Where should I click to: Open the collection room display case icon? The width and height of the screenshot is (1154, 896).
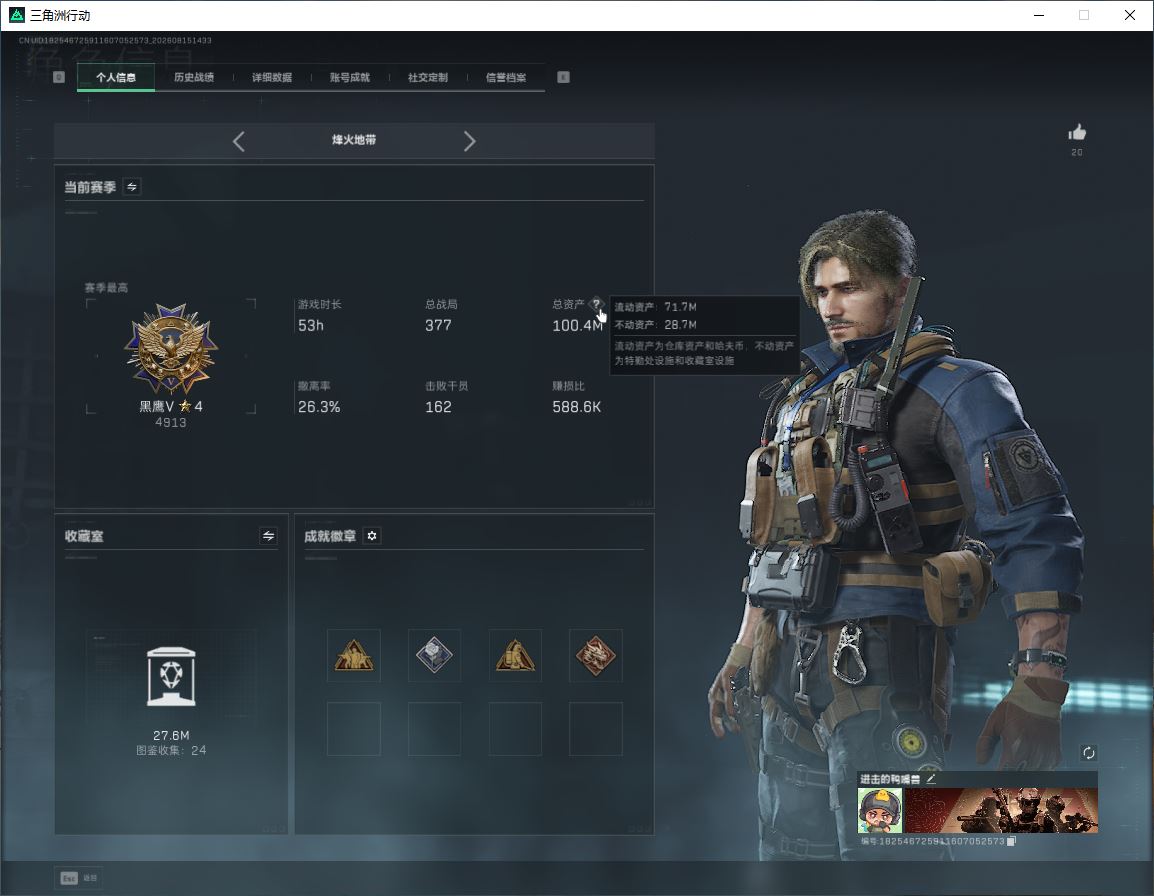[x=171, y=677]
